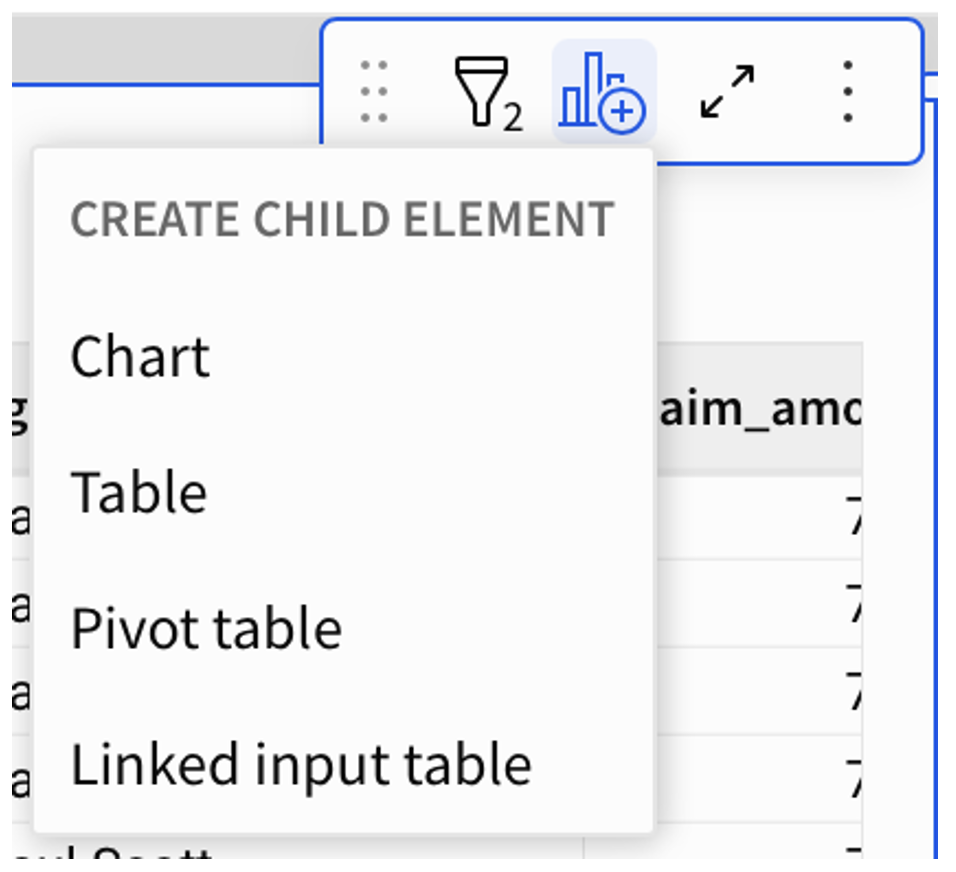Click the claim_amount column header
The image size is (956, 872).
pyautogui.click(x=758, y=412)
